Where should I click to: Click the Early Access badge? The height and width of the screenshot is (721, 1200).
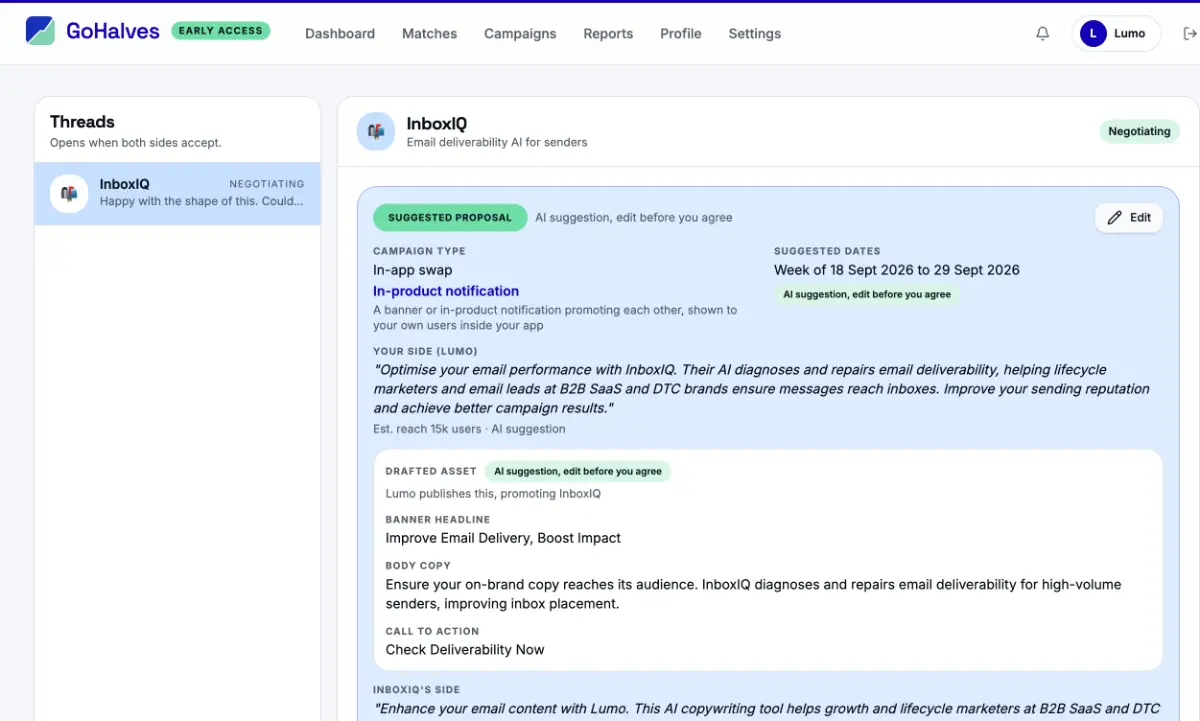click(x=220, y=31)
